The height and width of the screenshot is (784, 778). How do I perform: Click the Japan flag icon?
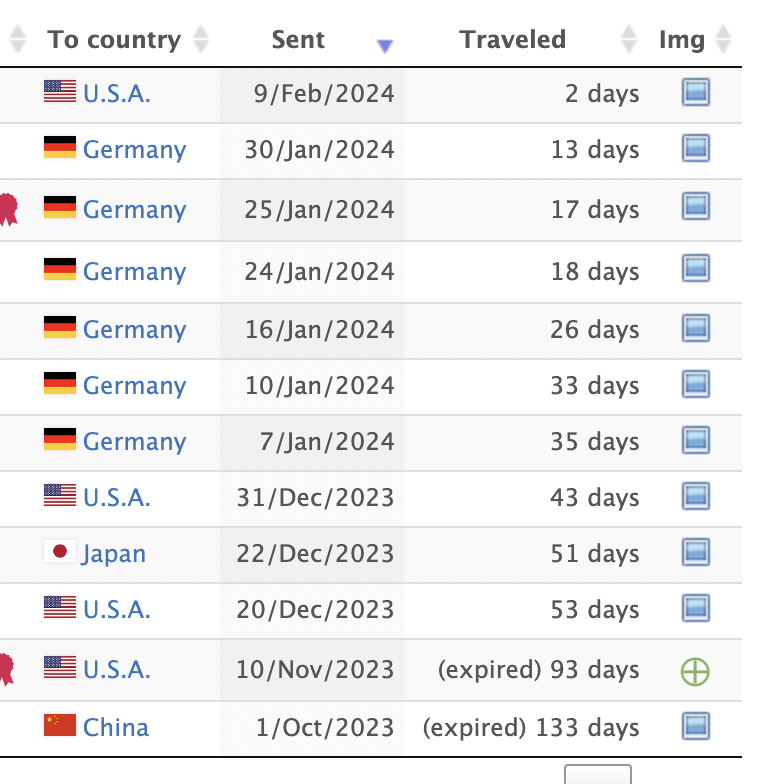(x=60, y=551)
